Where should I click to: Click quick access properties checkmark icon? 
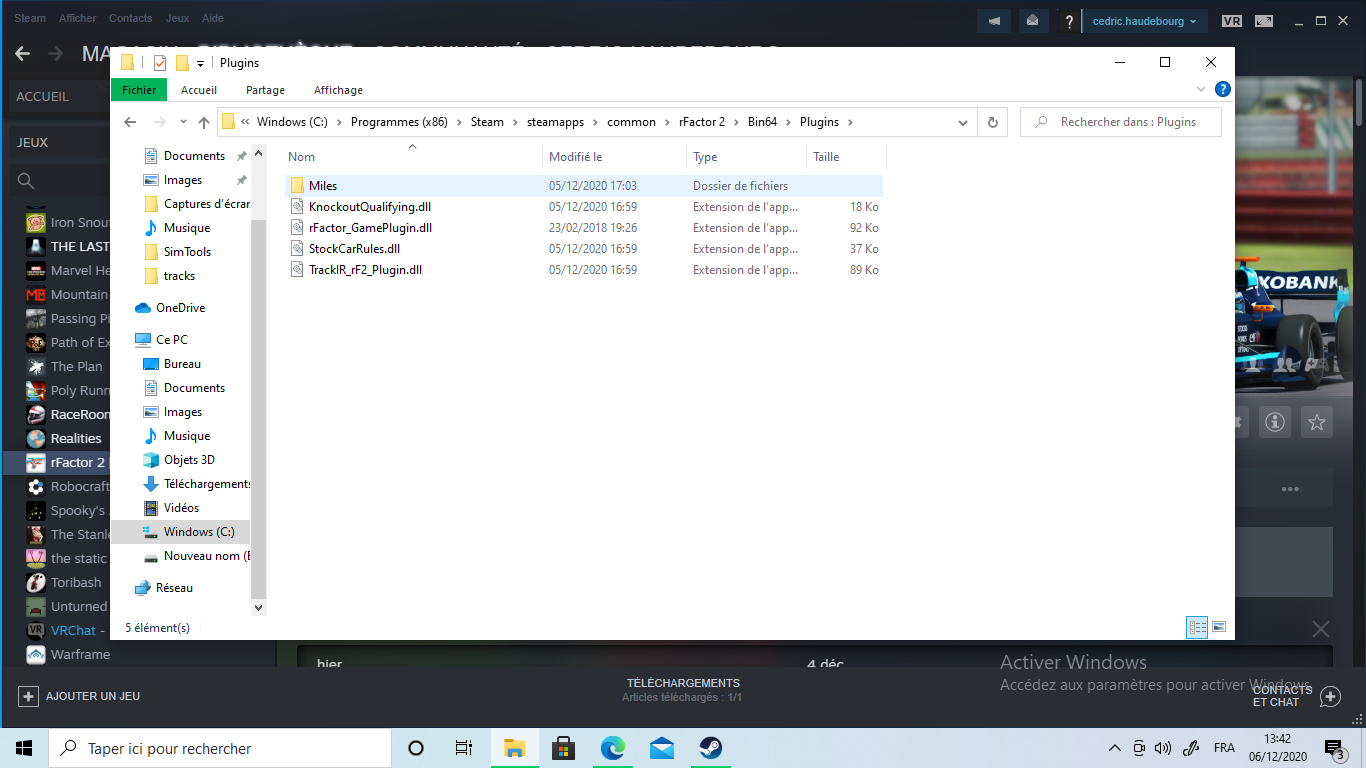point(160,63)
